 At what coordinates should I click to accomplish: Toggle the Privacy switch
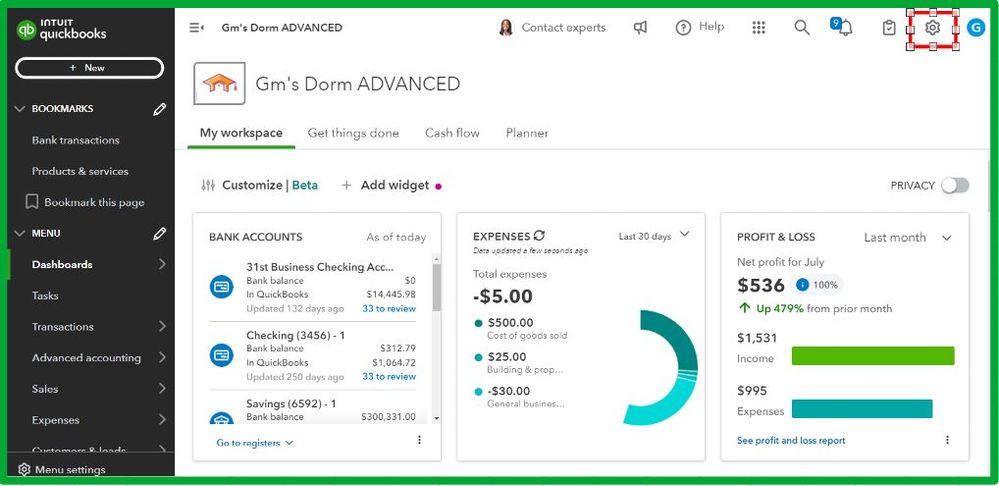pos(955,185)
